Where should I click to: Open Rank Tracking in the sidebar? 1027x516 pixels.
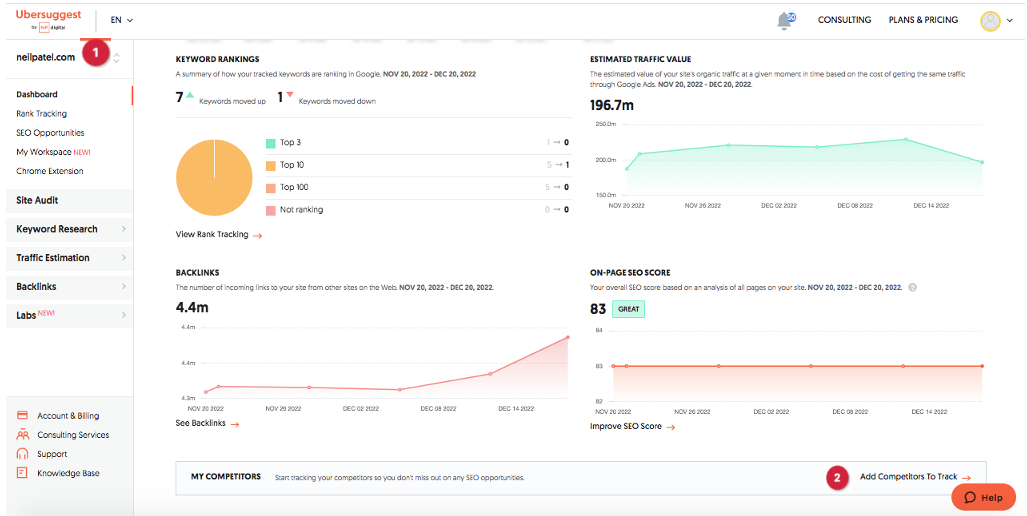(41, 114)
